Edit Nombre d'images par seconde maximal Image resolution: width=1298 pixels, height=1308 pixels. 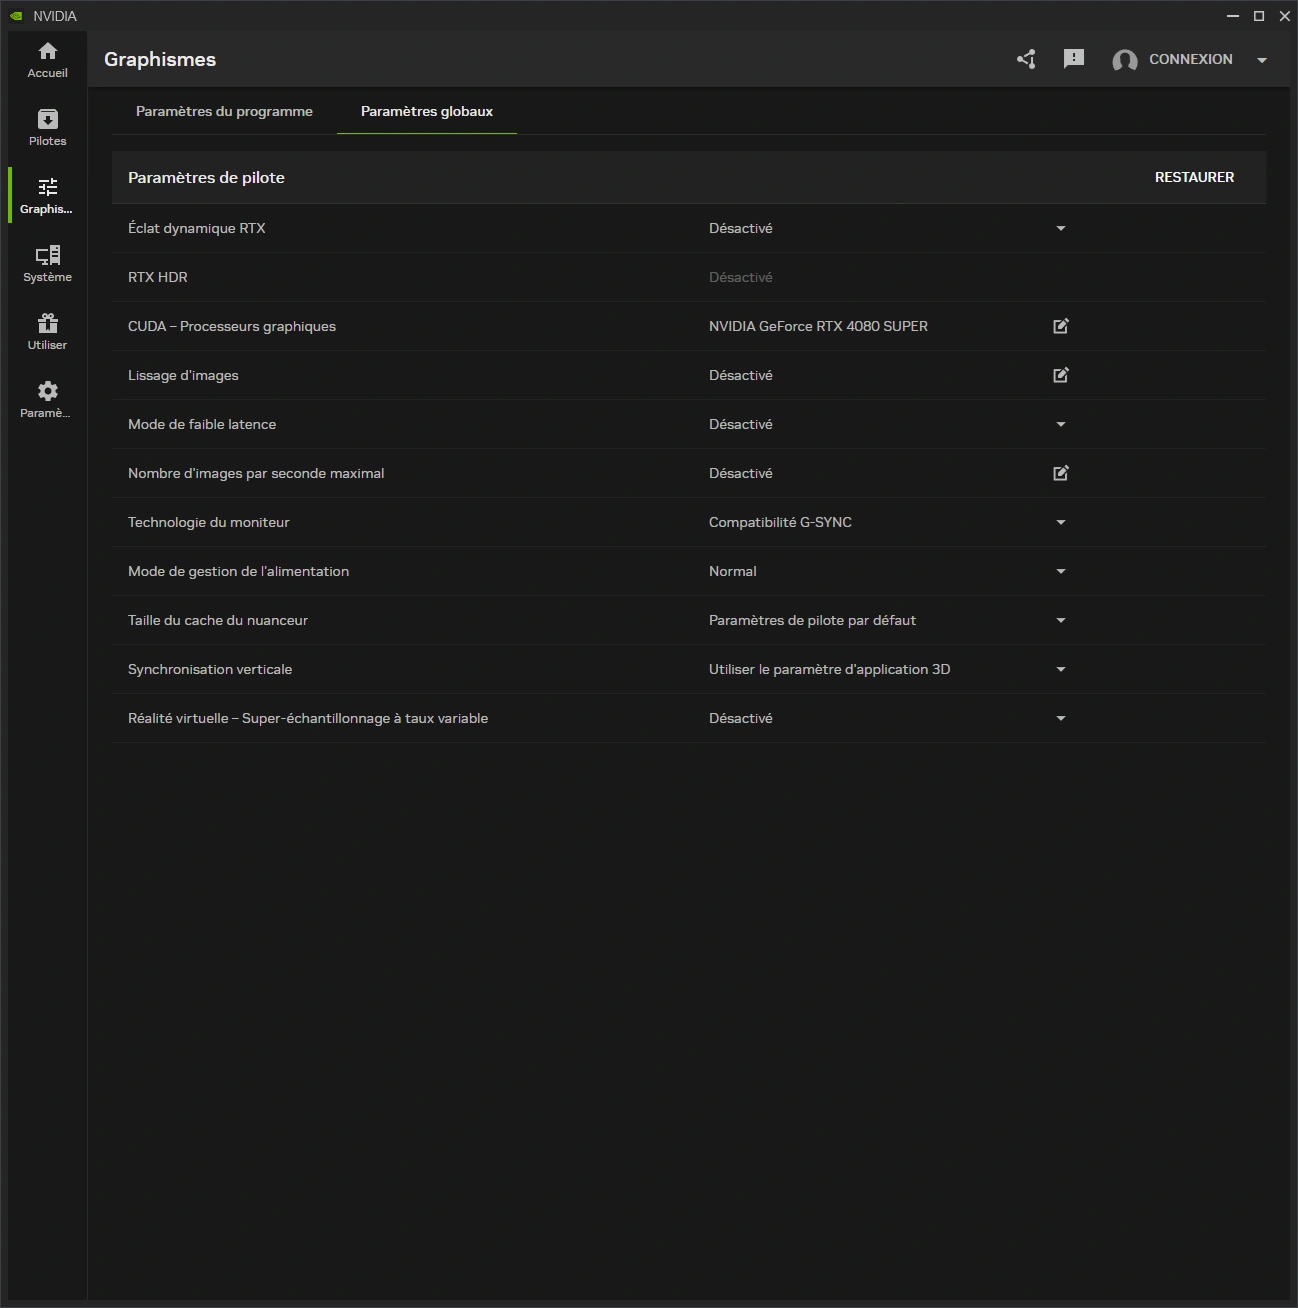(1061, 473)
